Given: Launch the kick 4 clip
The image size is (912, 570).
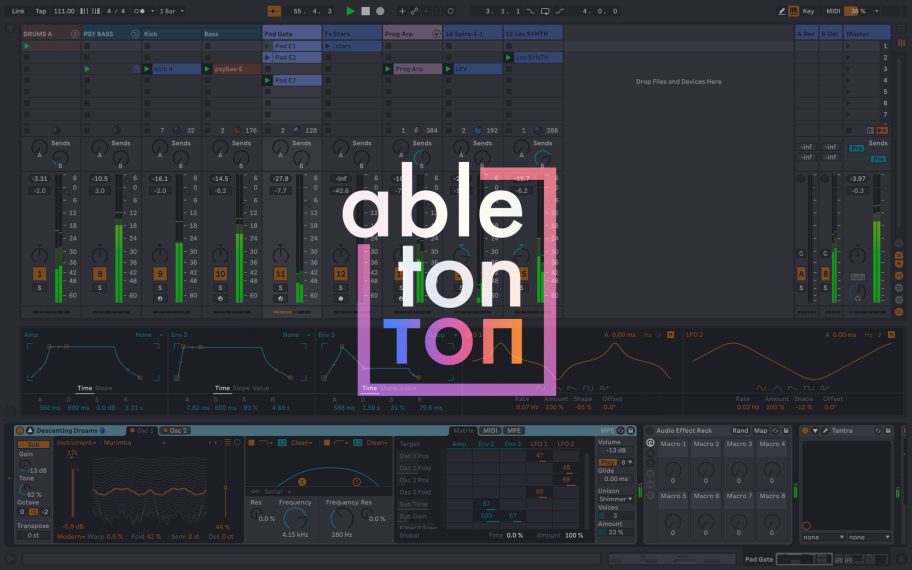Looking at the screenshot, I should pos(147,69).
